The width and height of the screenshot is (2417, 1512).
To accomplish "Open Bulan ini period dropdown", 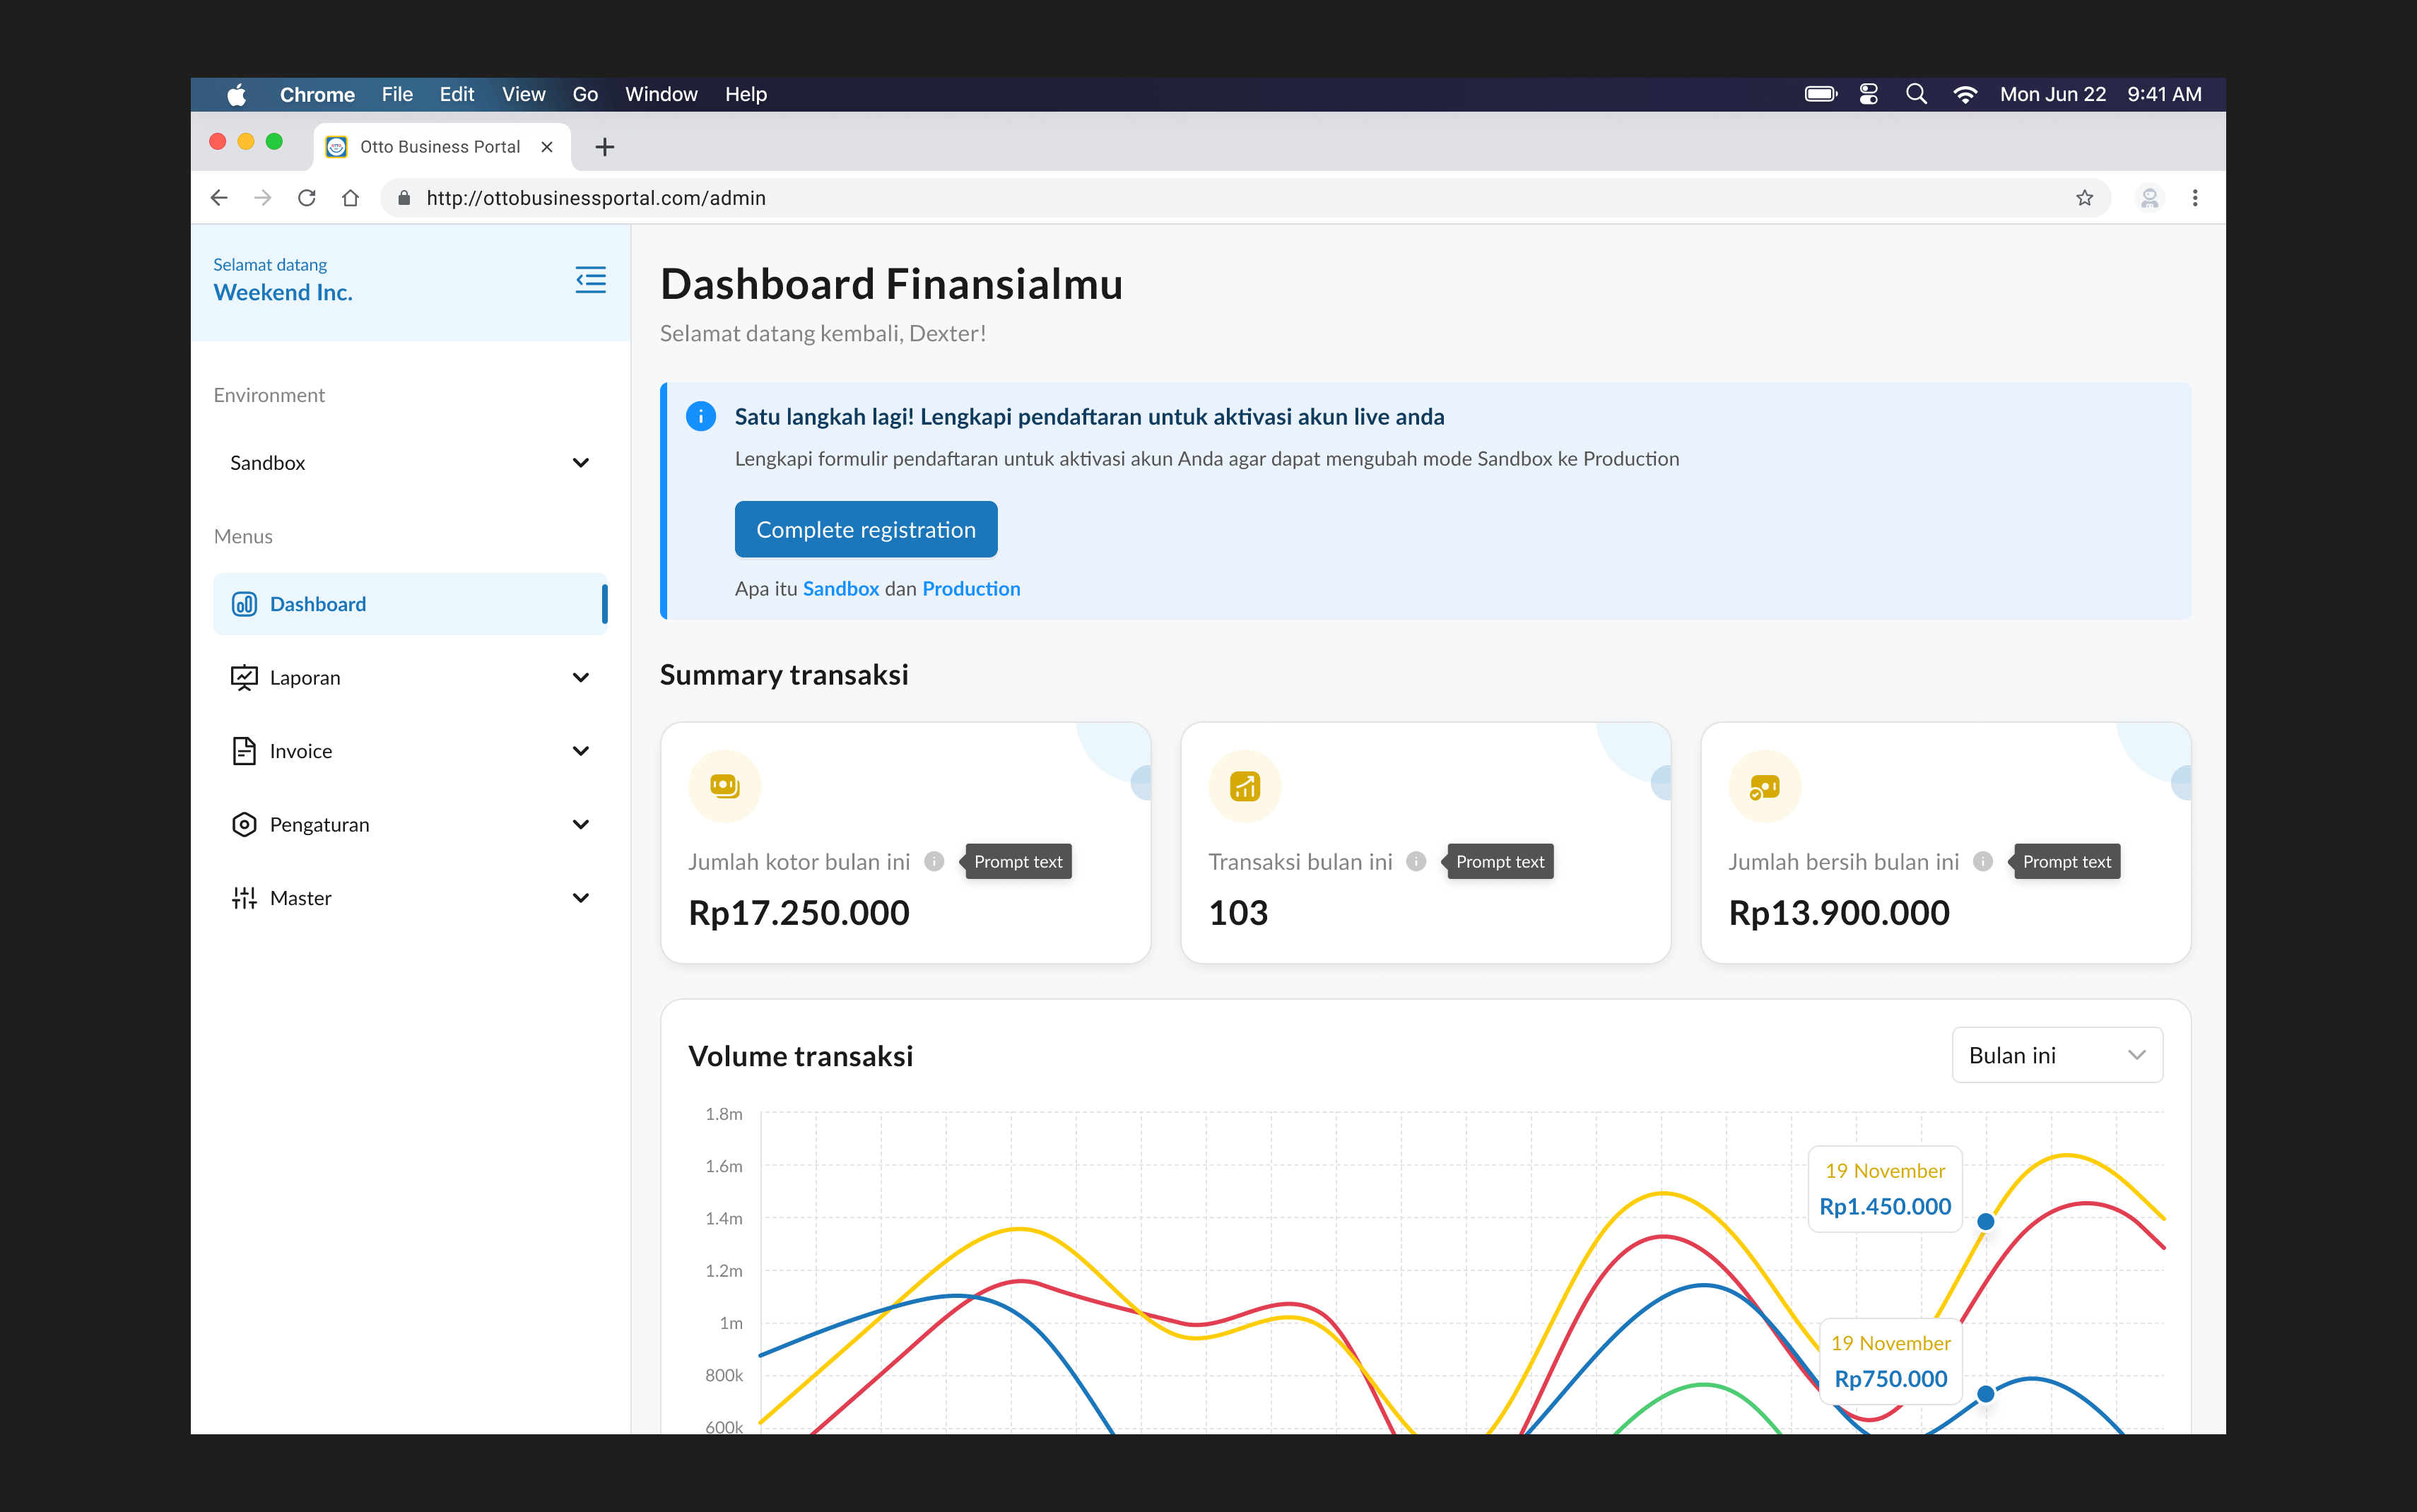I will 2056,1055.
